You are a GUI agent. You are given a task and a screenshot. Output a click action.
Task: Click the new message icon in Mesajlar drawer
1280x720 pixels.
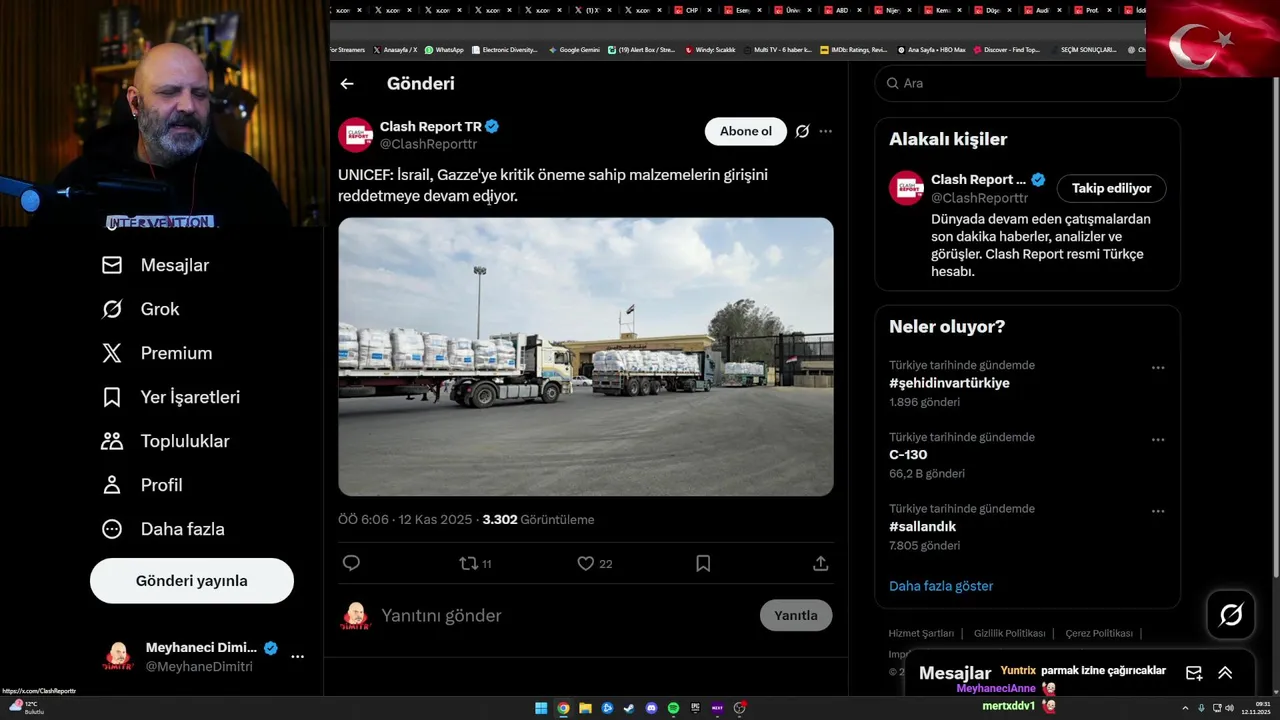pos(1193,673)
